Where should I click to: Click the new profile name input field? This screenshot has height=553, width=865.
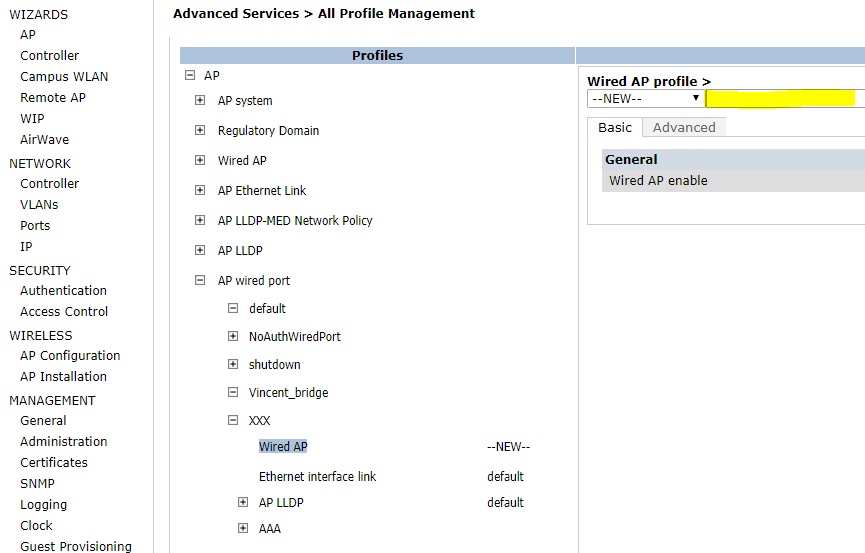point(786,99)
